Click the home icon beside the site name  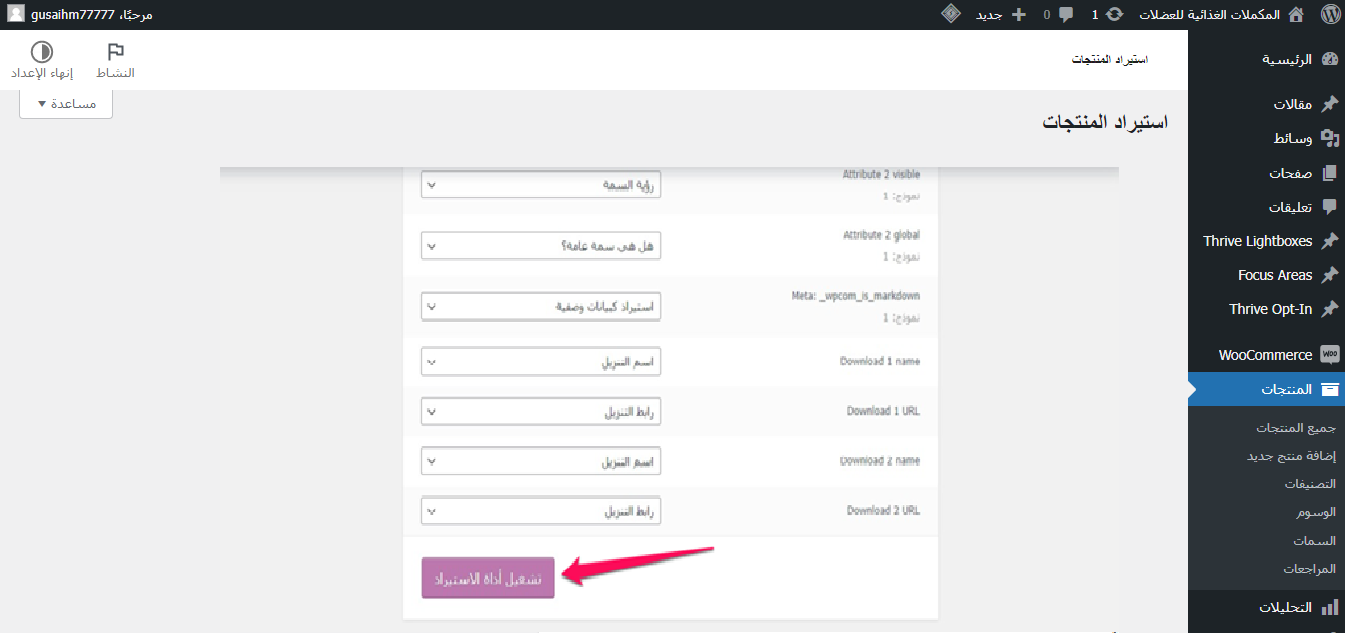click(x=1296, y=15)
